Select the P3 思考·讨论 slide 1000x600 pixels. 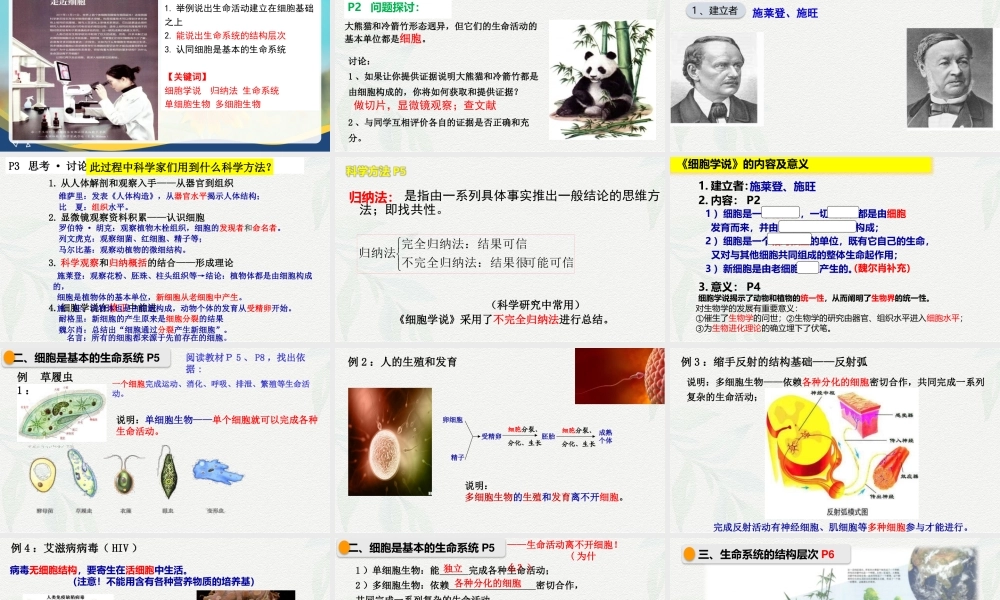click(x=165, y=249)
